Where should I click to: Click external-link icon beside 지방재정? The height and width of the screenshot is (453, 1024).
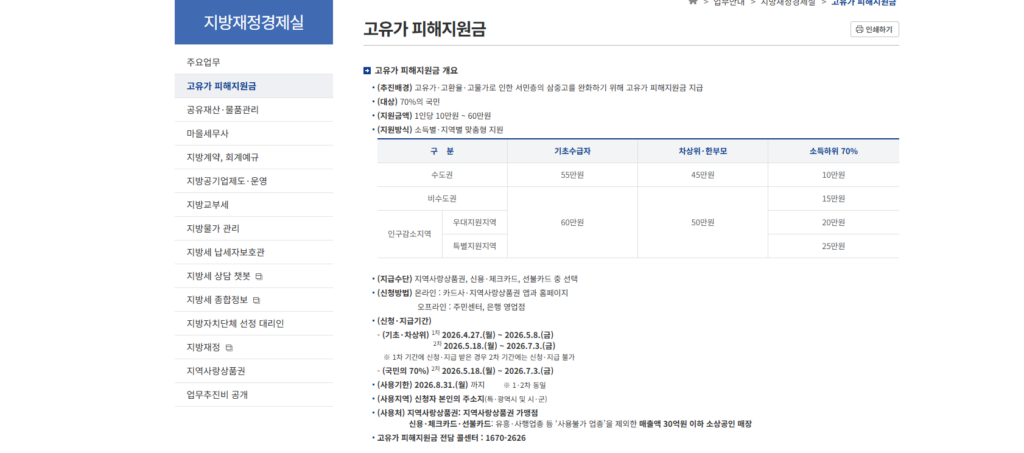[x=229, y=348]
